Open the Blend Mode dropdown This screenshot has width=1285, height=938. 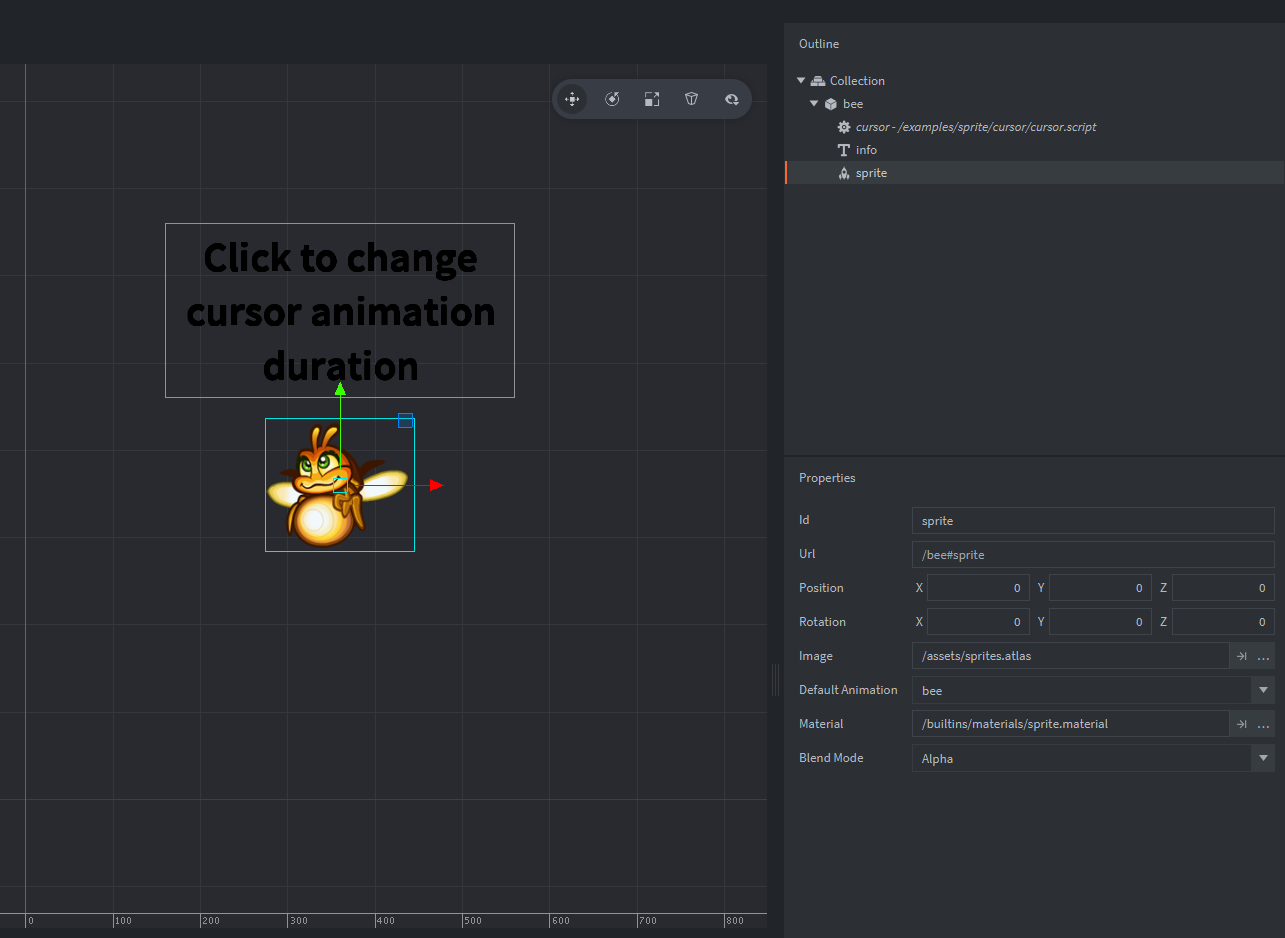[1263, 758]
